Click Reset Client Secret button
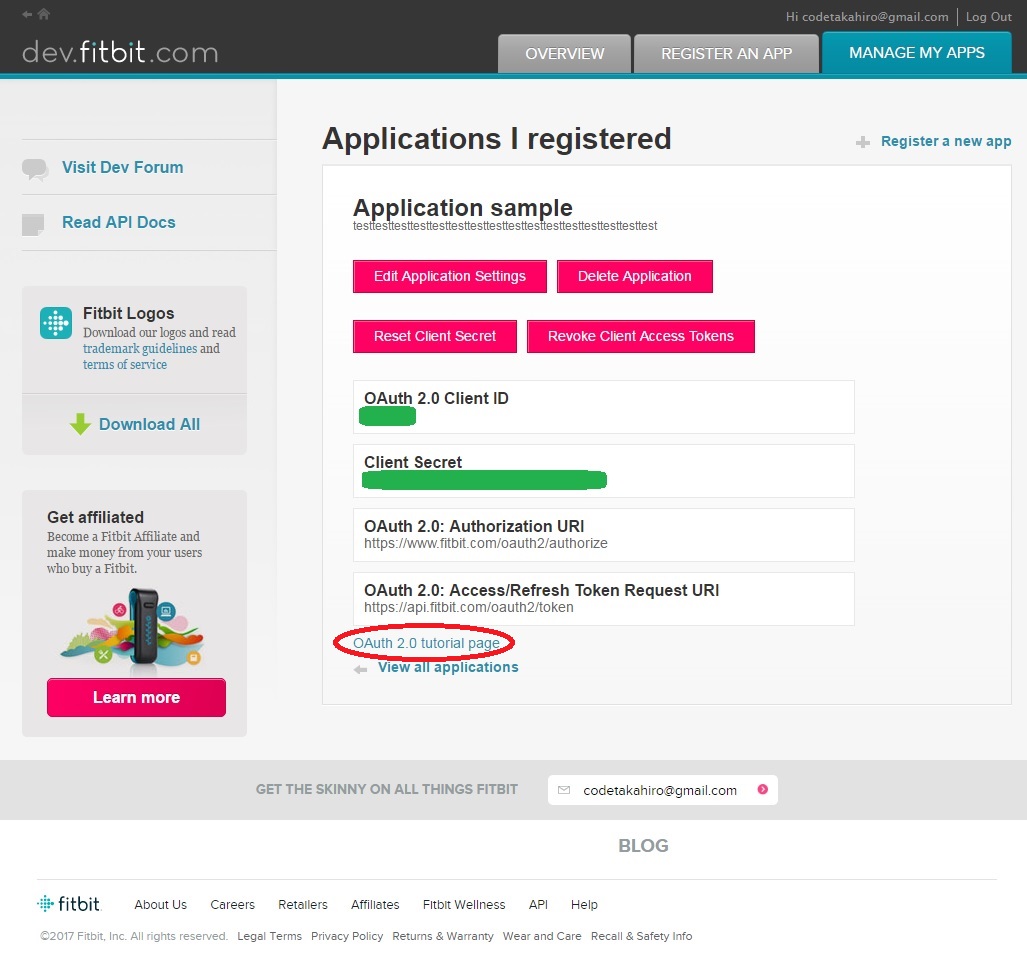The height and width of the screenshot is (977, 1027). [435, 337]
